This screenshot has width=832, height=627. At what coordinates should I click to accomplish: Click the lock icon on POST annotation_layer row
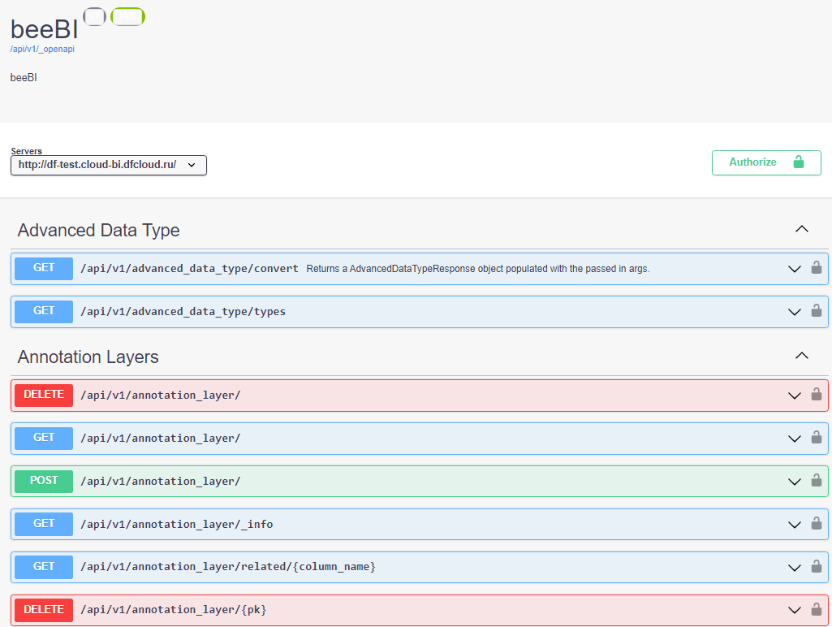click(x=816, y=481)
